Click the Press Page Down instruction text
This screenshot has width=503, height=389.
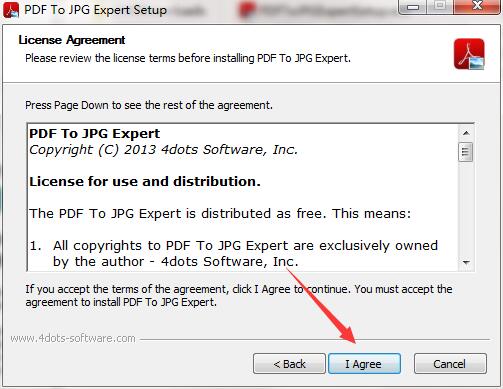tap(149, 105)
